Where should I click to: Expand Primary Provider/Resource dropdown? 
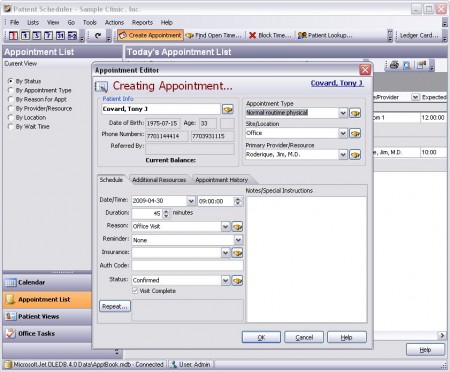343,155
